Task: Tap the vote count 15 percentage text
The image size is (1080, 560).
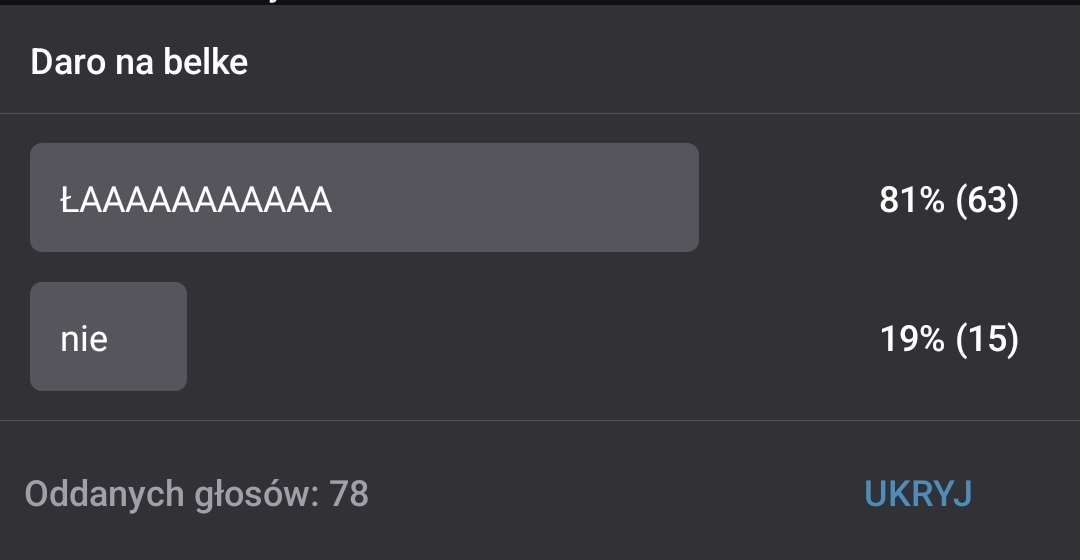Action: coord(948,340)
